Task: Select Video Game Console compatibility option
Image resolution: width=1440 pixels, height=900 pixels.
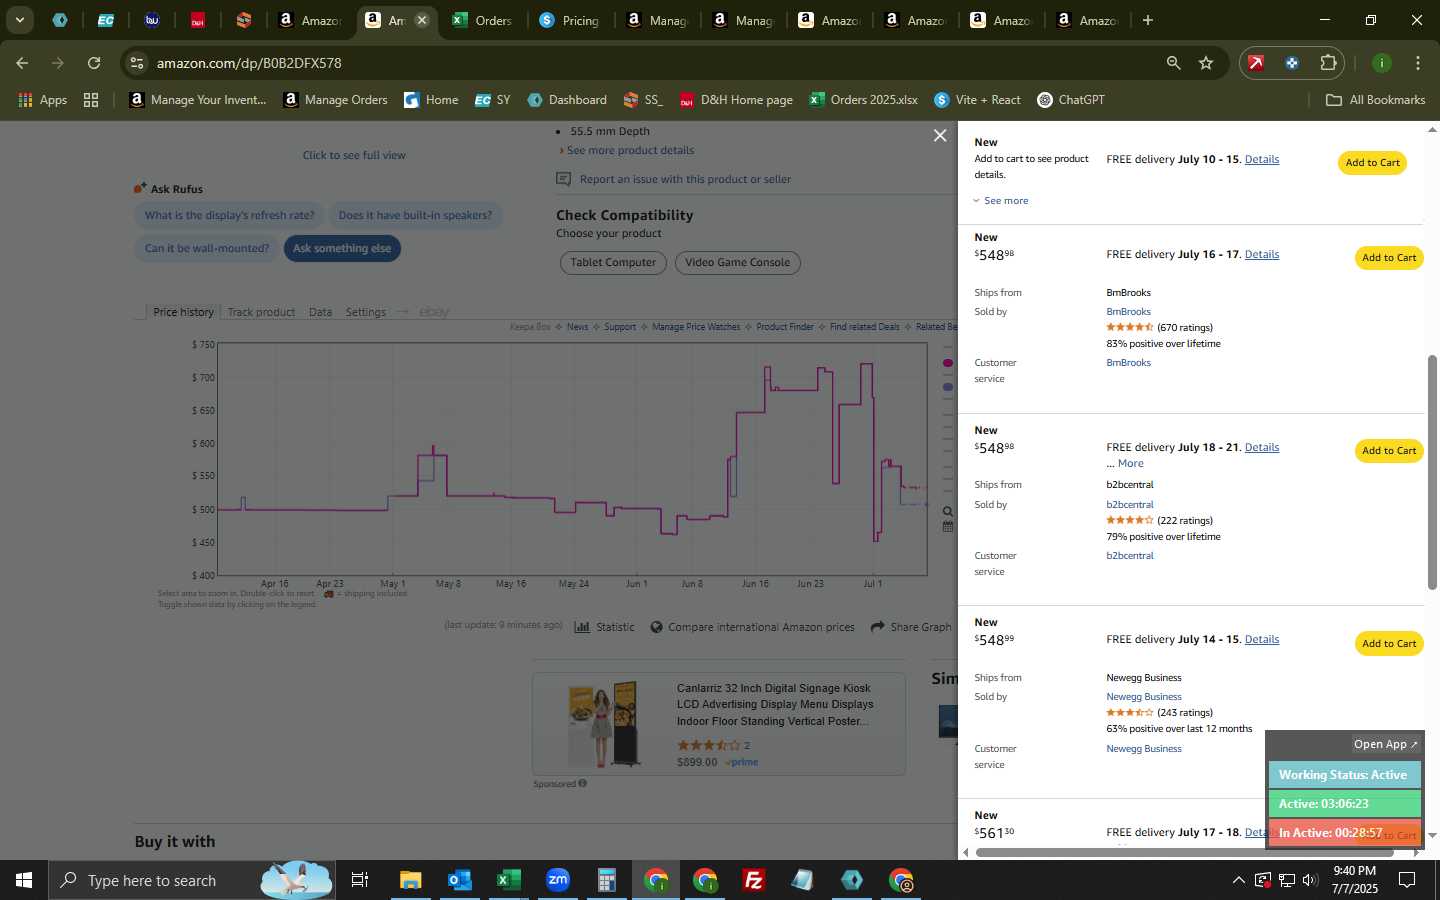Action: pos(737,263)
